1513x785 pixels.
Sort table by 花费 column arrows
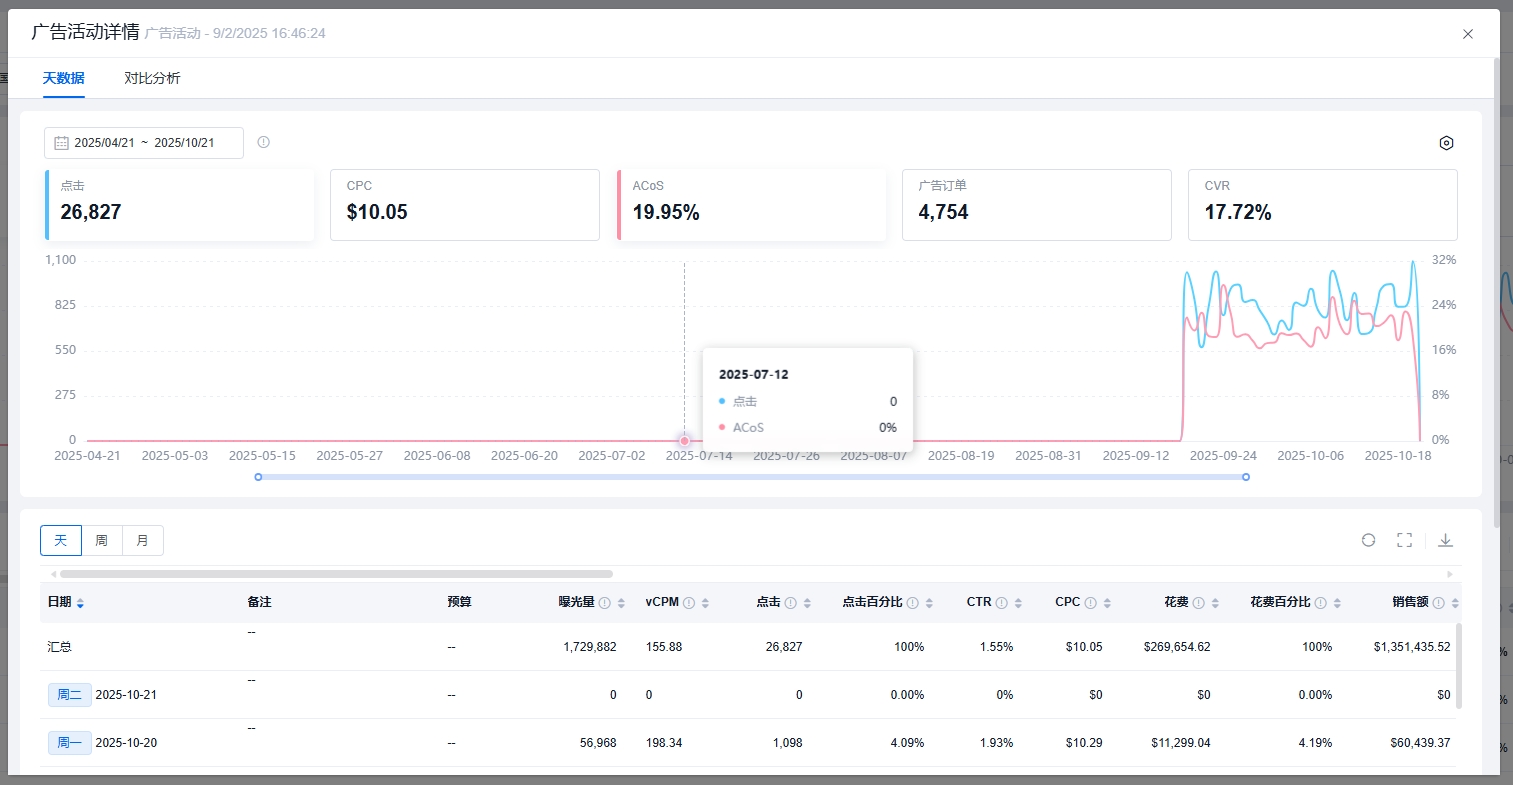point(1215,603)
